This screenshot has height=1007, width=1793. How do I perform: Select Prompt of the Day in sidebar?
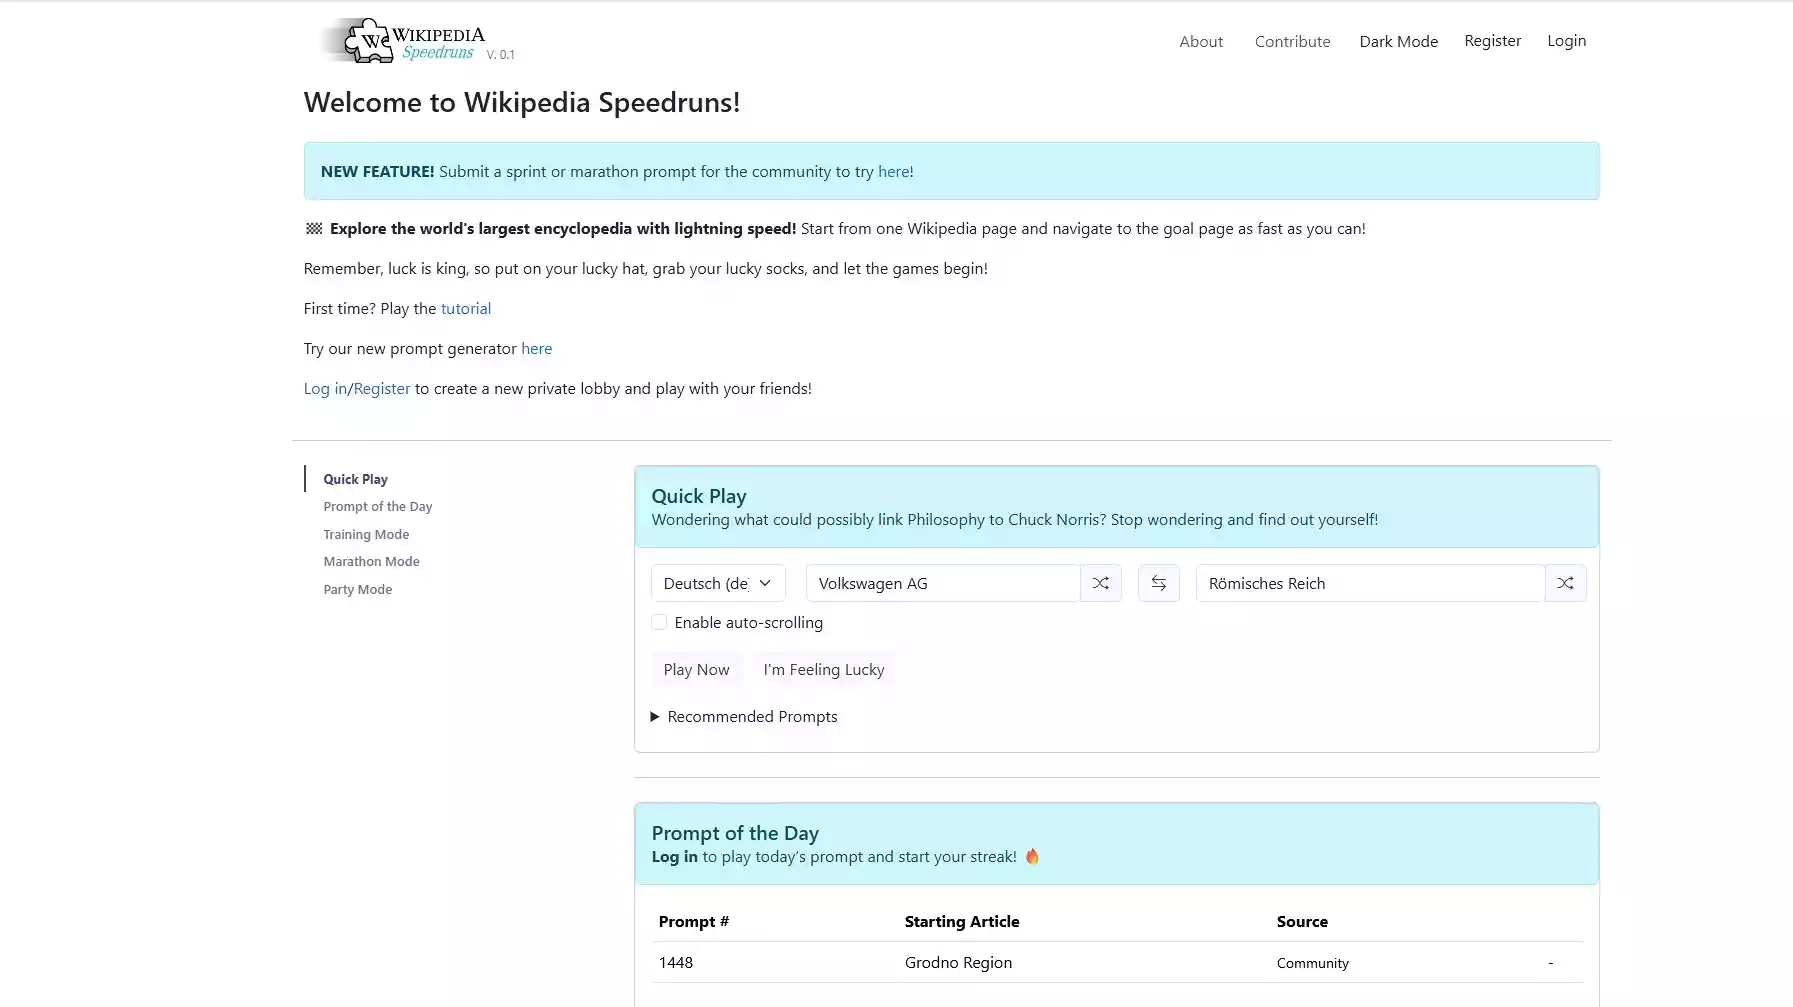coord(377,507)
